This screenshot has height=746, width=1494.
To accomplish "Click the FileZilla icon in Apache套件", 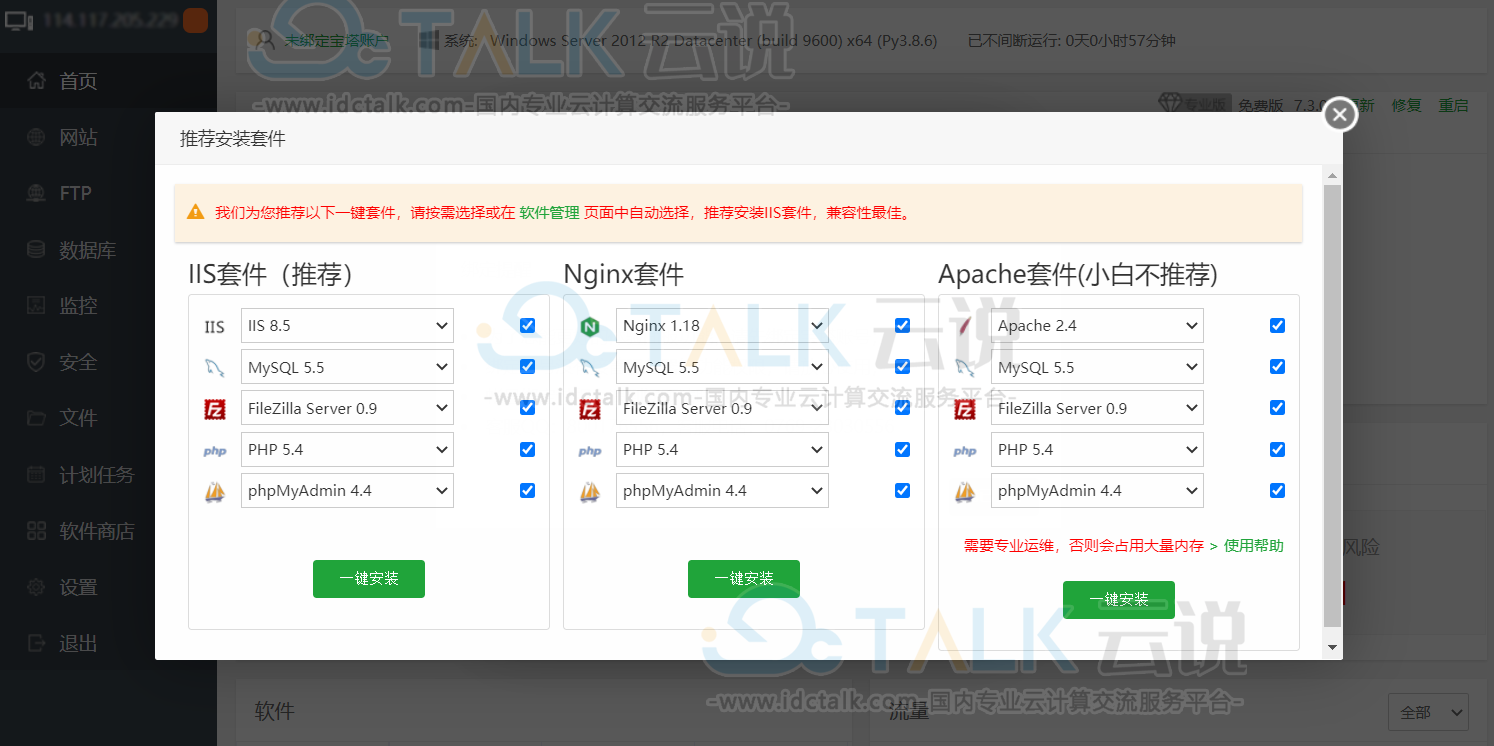I will (x=965, y=409).
